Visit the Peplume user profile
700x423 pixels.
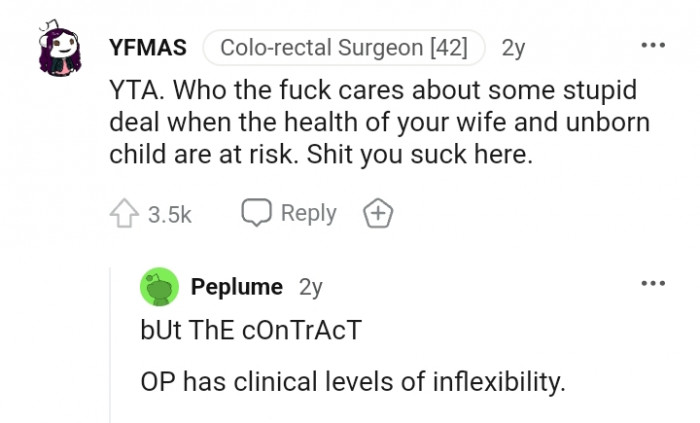point(236,287)
